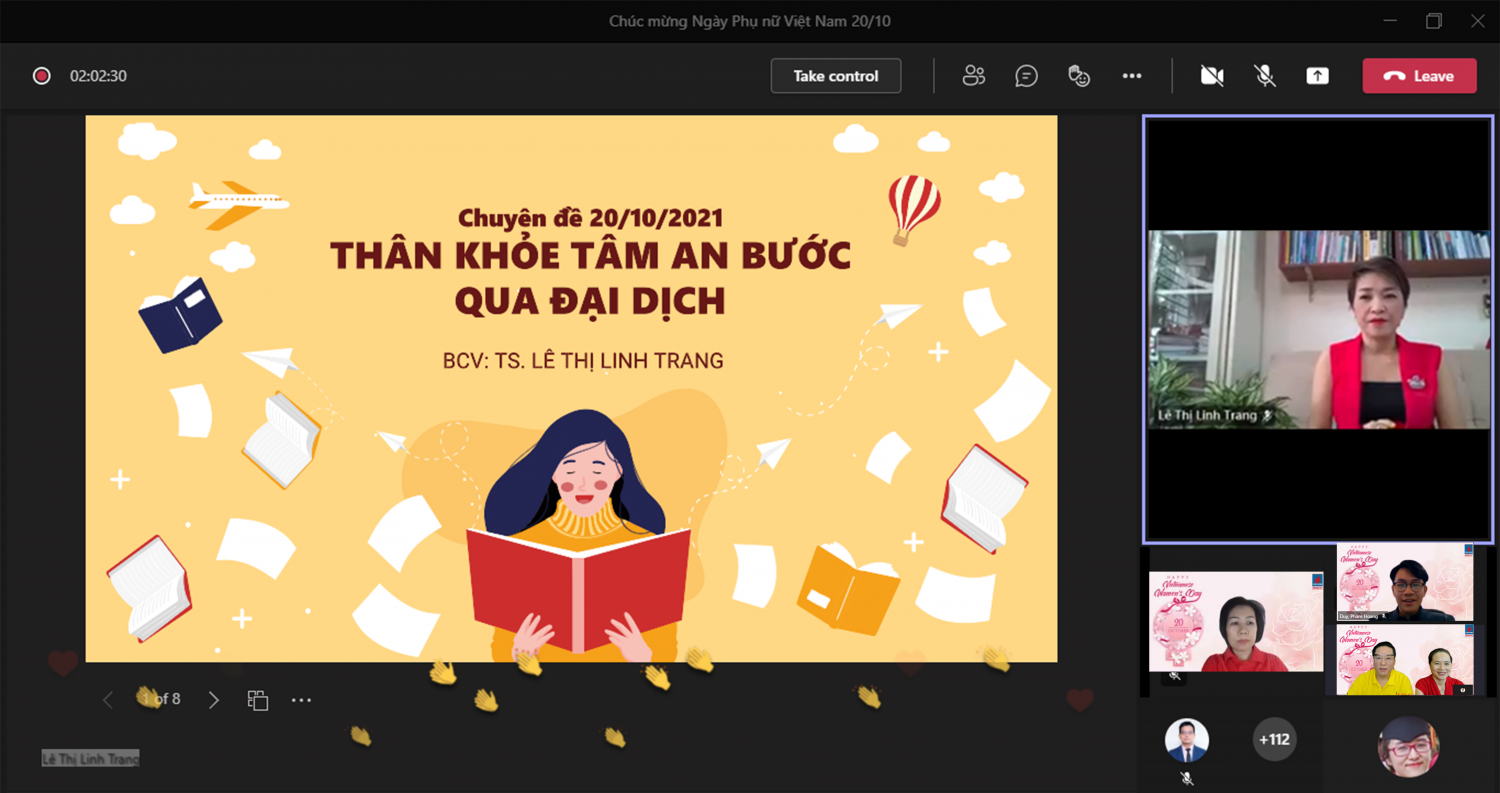
Task: Open More actions menu in meeting toolbar
Action: (x=1132, y=76)
